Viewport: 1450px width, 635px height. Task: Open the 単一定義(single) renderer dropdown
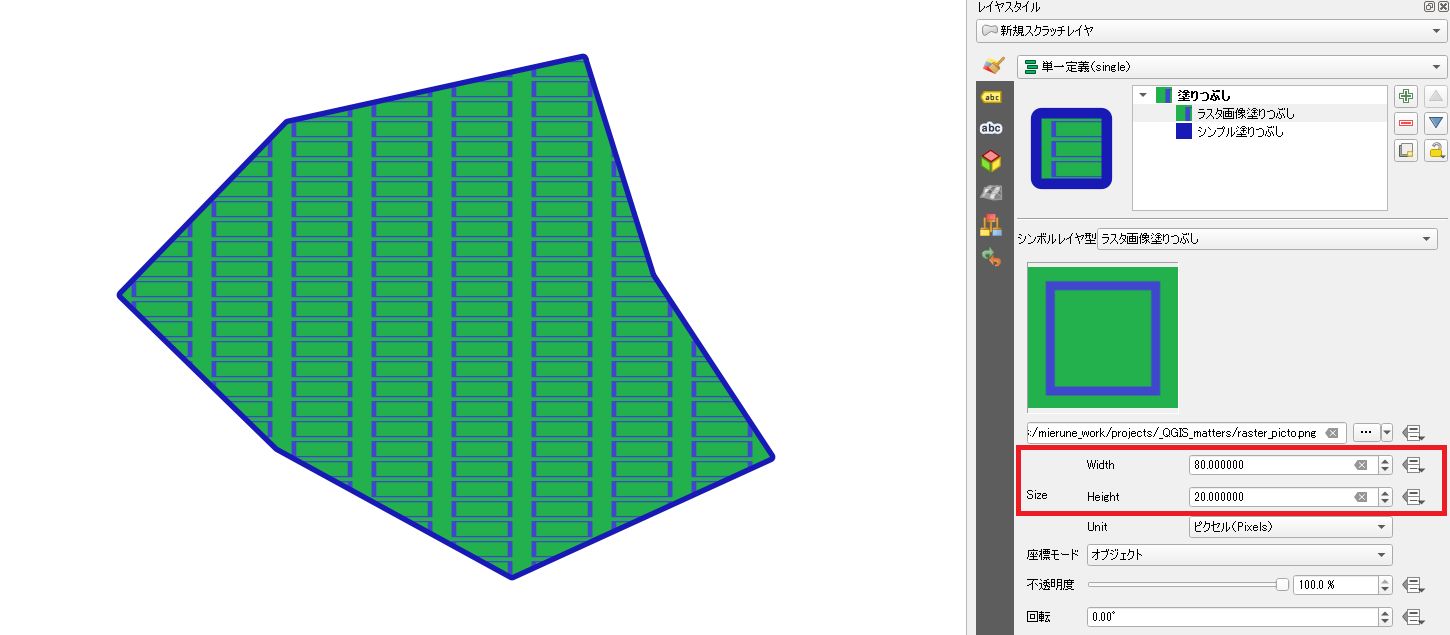click(x=1232, y=67)
